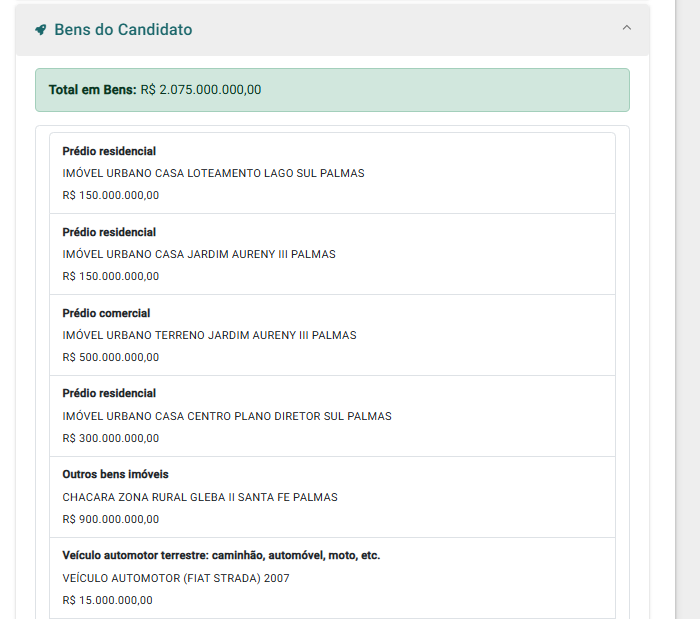Click the R$ 2.075.000.000,00 total amount
The image size is (700, 619).
(x=201, y=90)
